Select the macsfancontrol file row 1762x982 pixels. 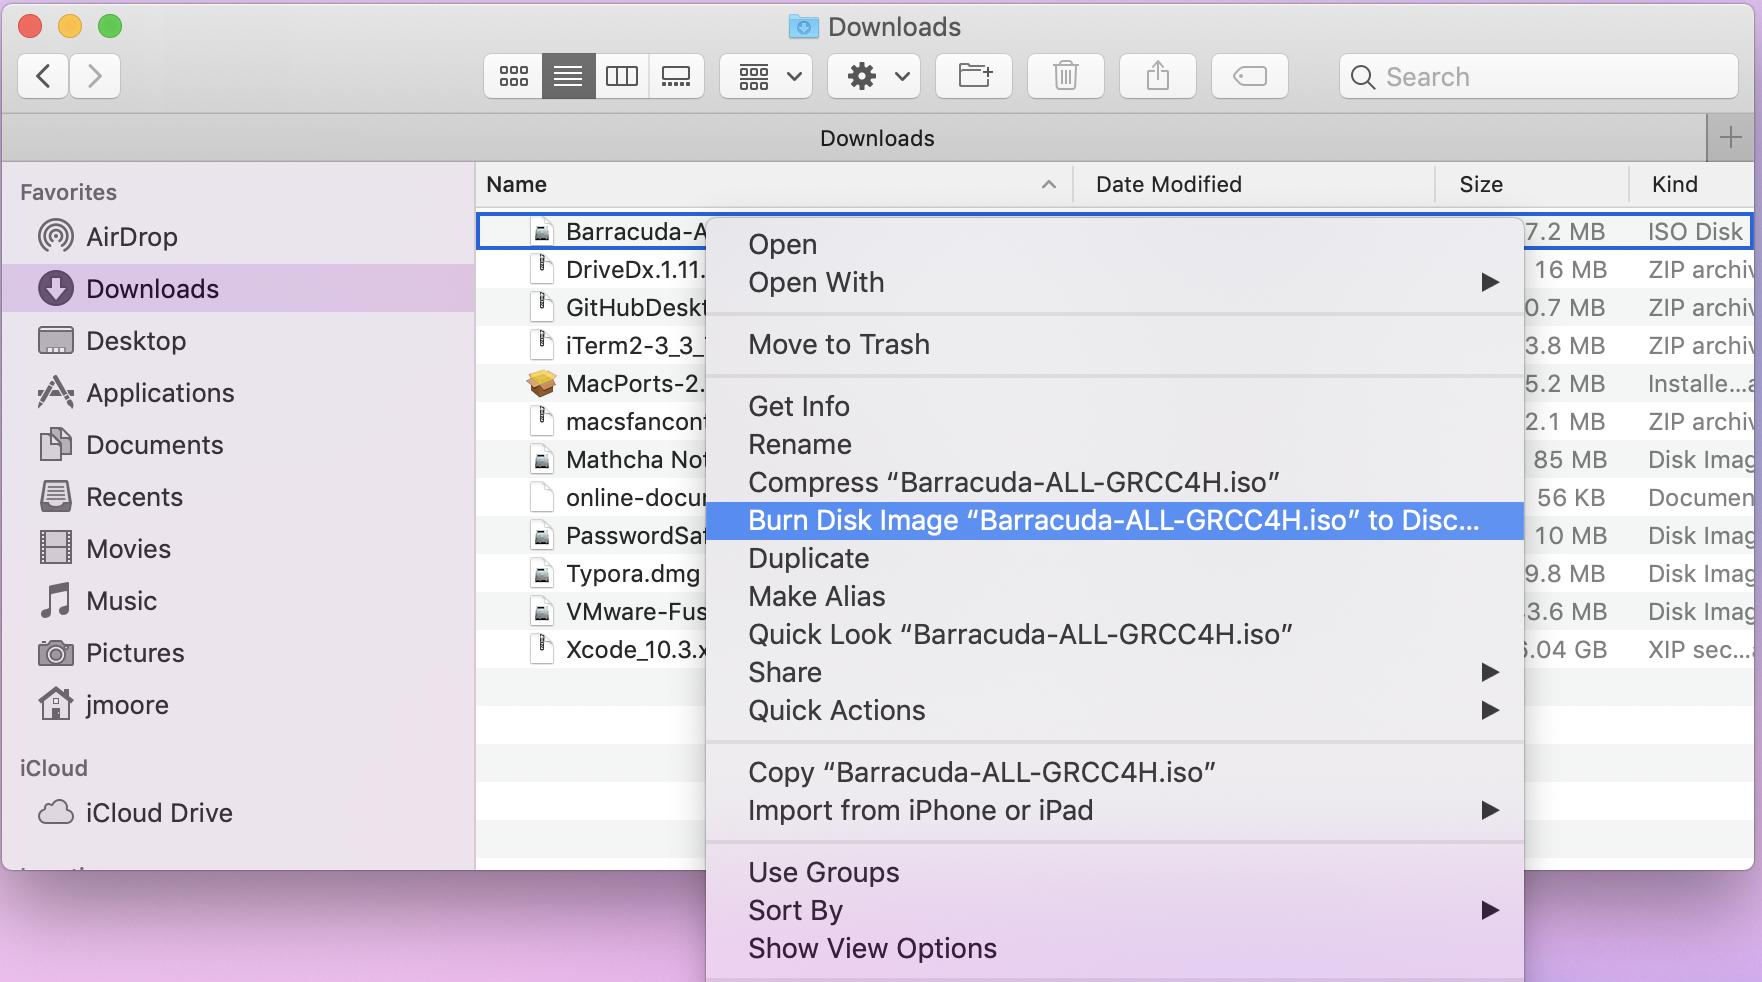coord(592,422)
